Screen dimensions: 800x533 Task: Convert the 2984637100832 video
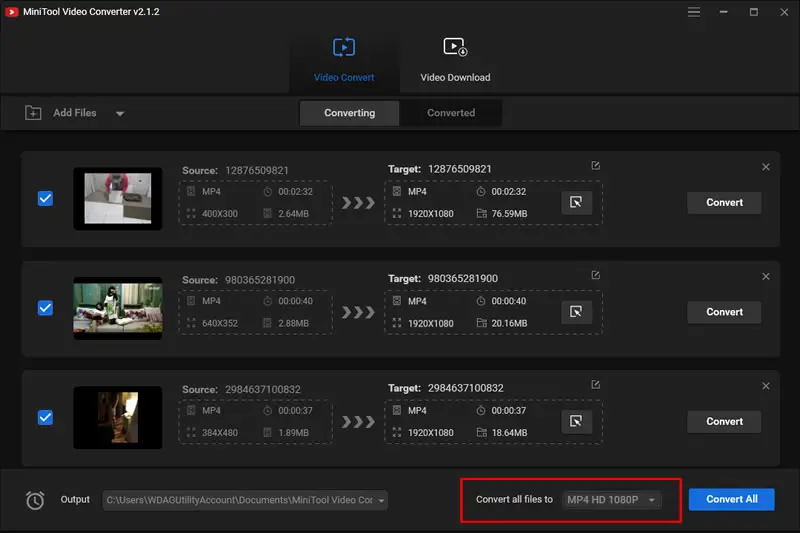click(724, 421)
